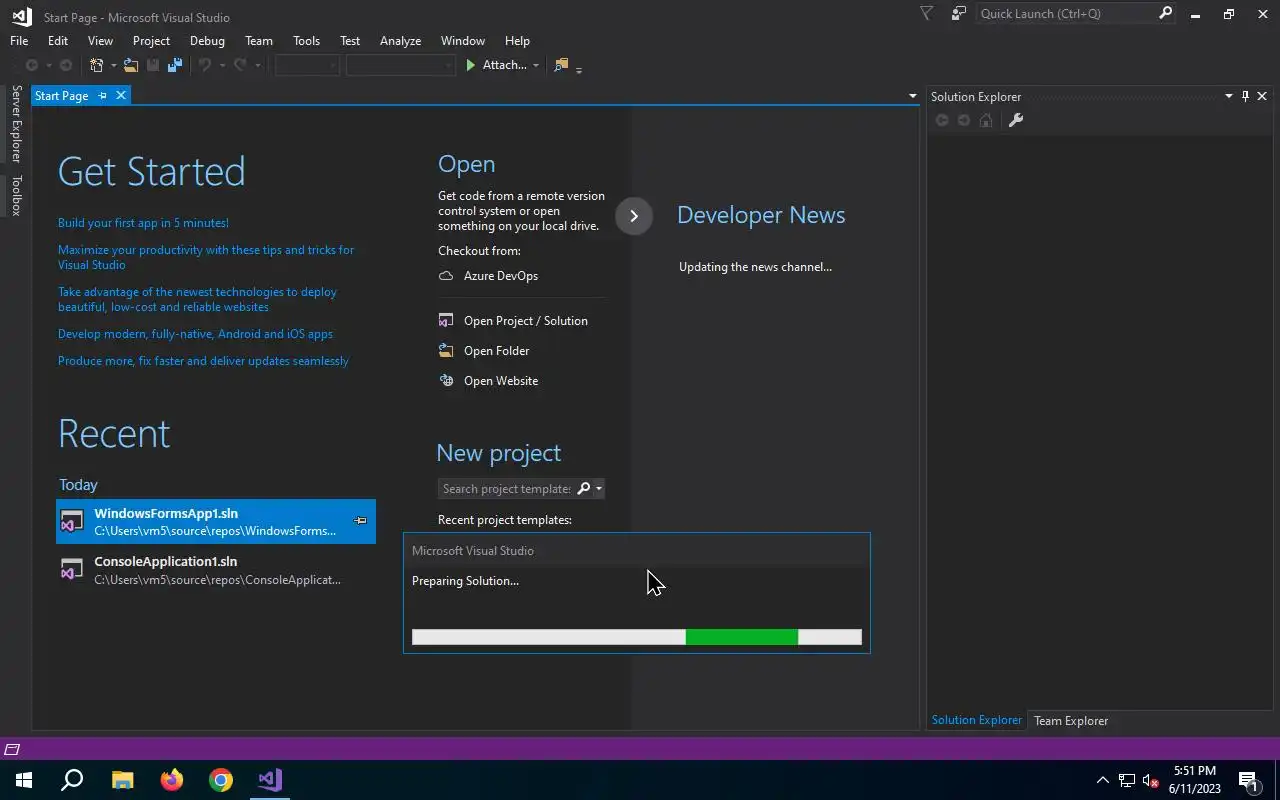Open the File menu
Screen dimensions: 1280x800
pyautogui.click(x=19, y=41)
